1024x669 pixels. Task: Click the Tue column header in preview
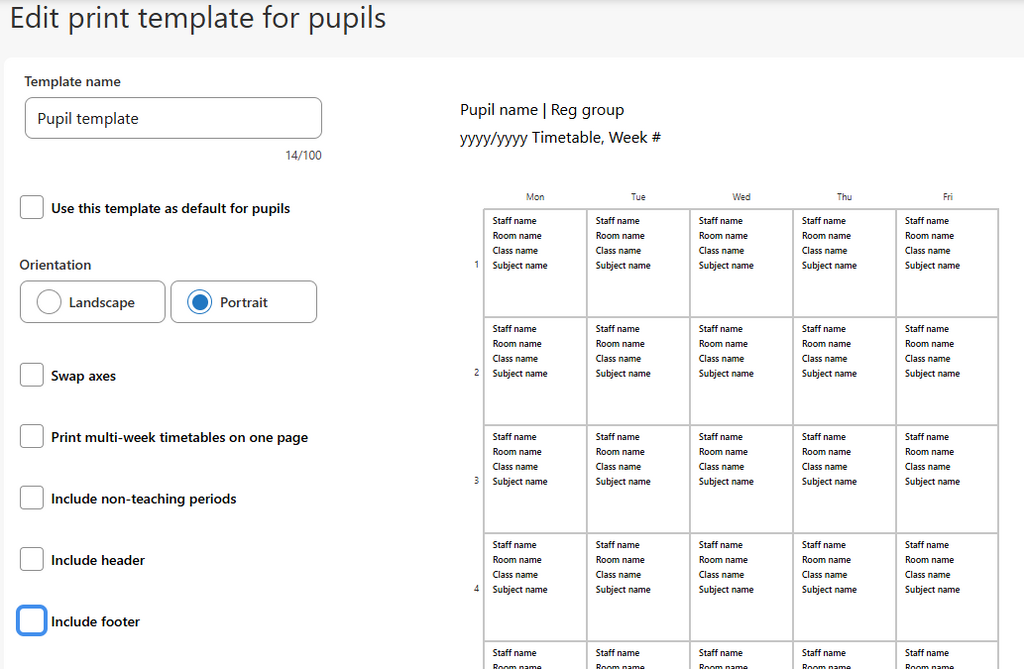click(x=638, y=197)
